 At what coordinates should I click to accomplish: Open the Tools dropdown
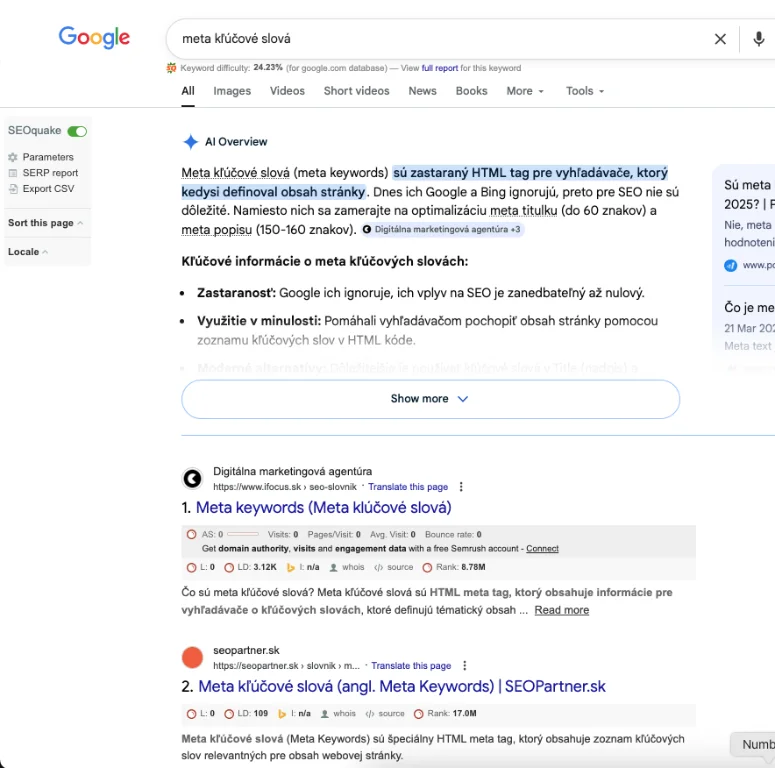pyautogui.click(x=585, y=91)
